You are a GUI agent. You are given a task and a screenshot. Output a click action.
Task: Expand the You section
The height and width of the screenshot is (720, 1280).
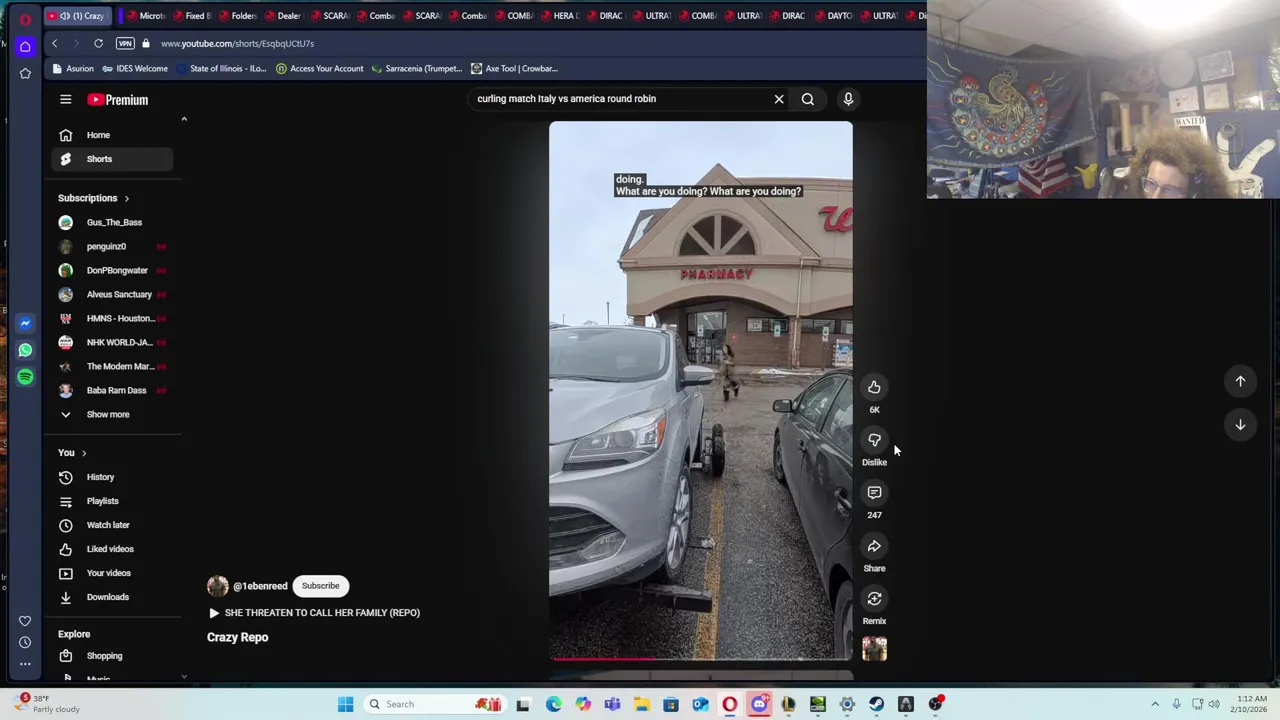tap(72, 452)
